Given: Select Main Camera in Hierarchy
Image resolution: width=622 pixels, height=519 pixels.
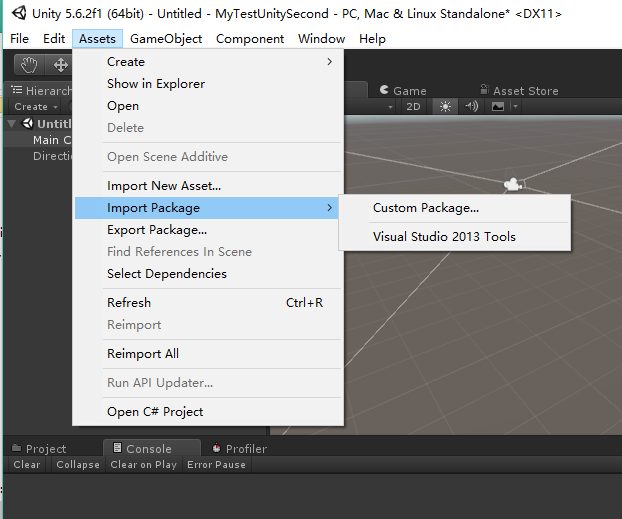Looking at the screenshot, I should click(x=52, y=140).
